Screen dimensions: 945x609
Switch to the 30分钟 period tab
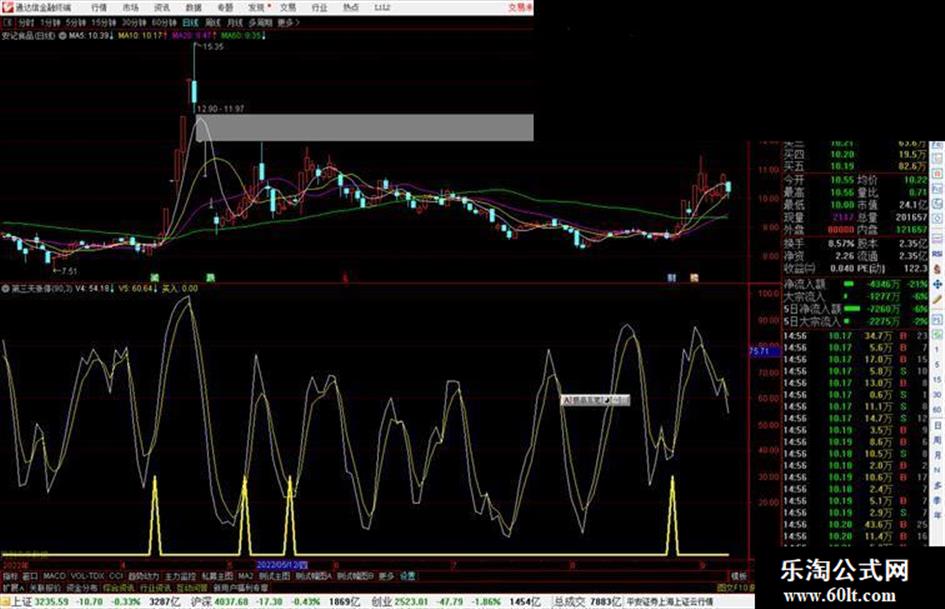pyautogui.click(x=134, y=22)
